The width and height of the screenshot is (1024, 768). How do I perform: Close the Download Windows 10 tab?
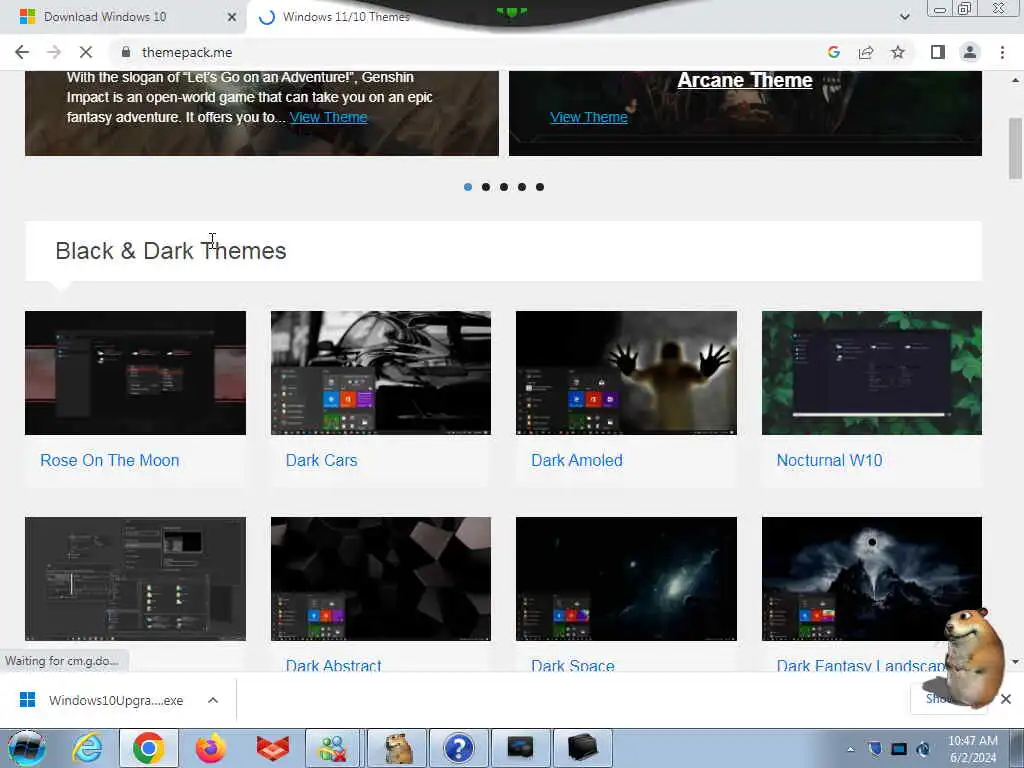[232, 17]
